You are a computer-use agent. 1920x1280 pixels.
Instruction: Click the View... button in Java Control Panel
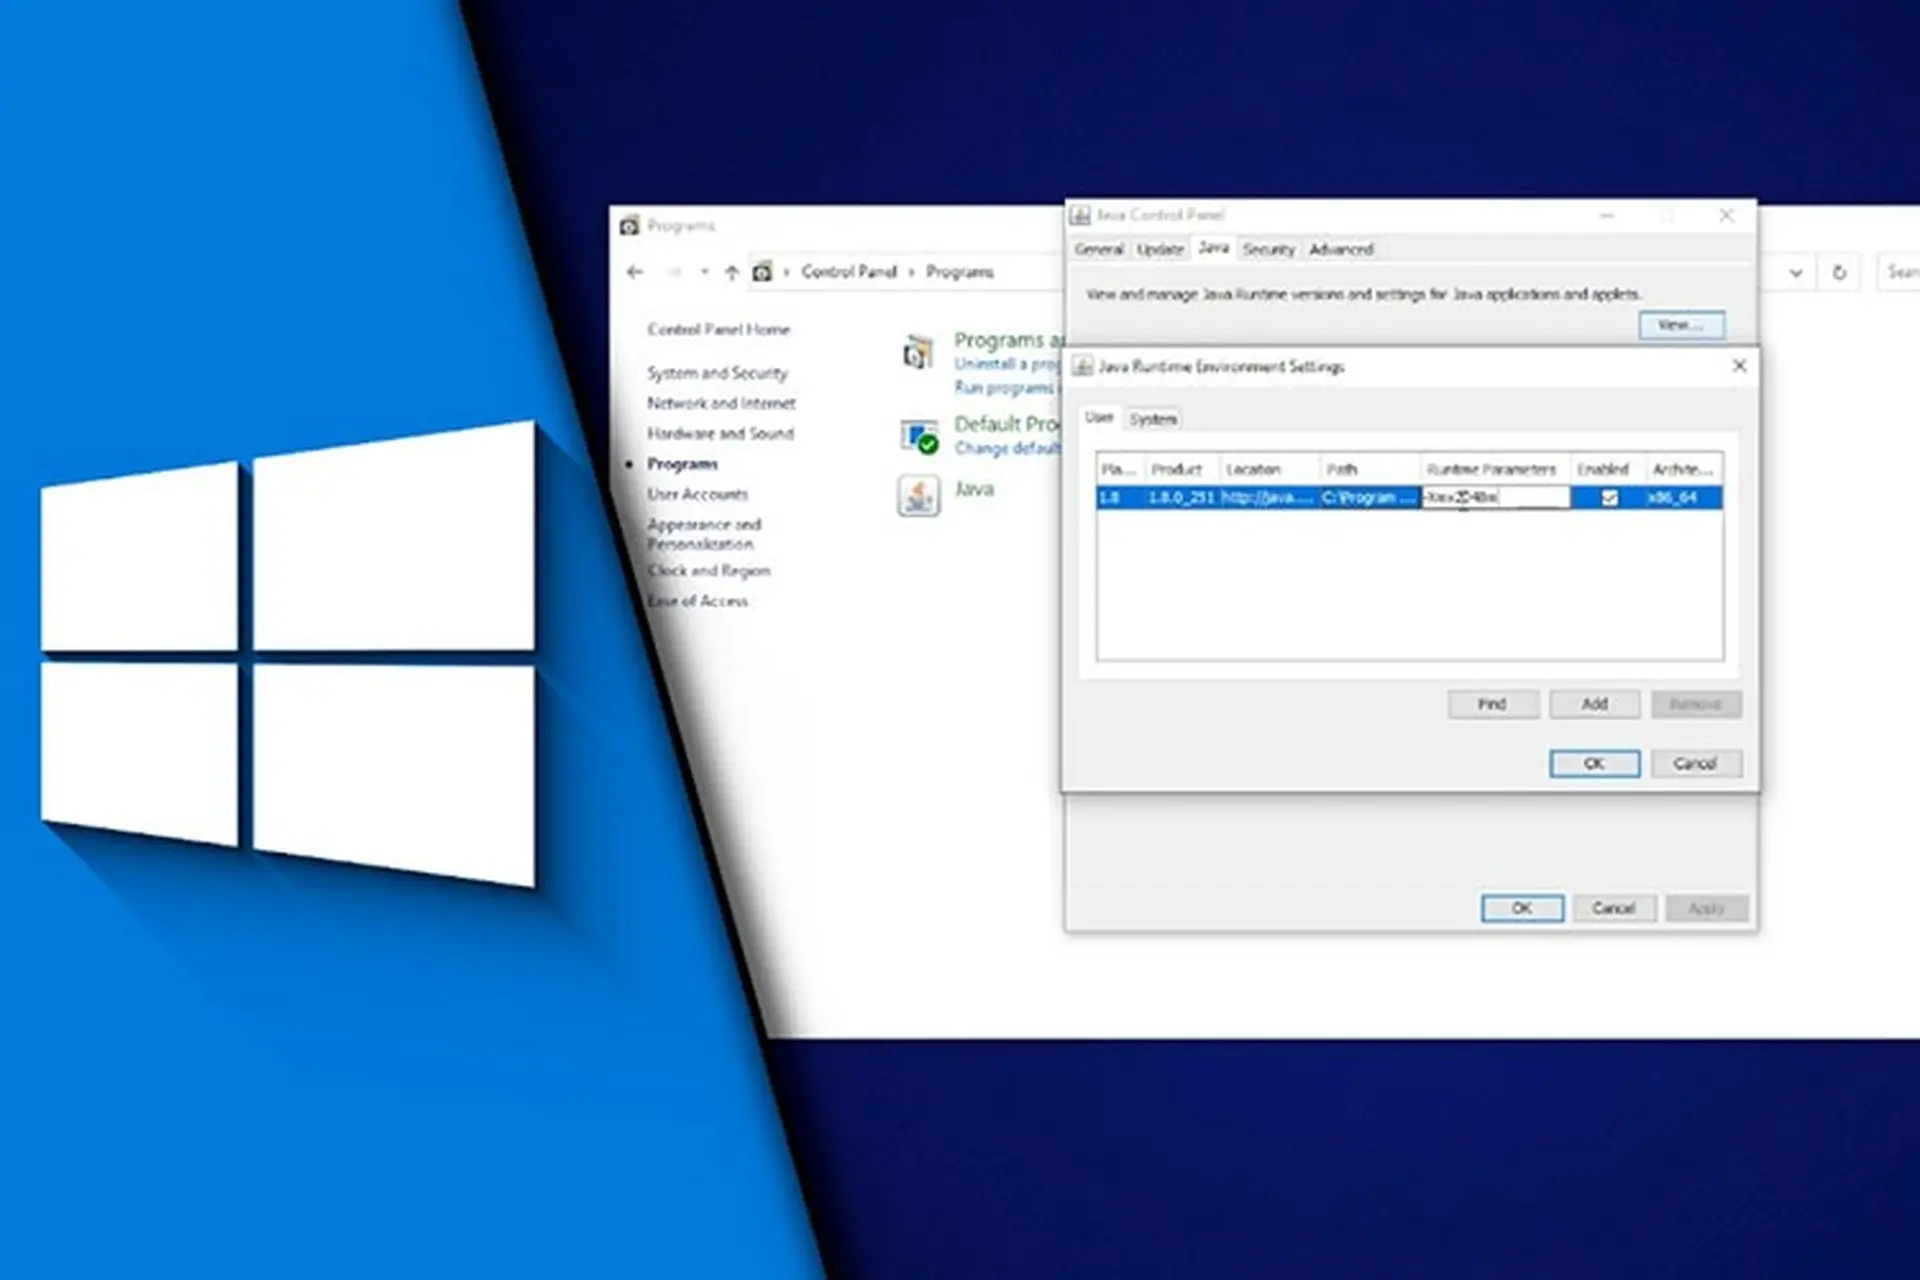coord(1681,325)
